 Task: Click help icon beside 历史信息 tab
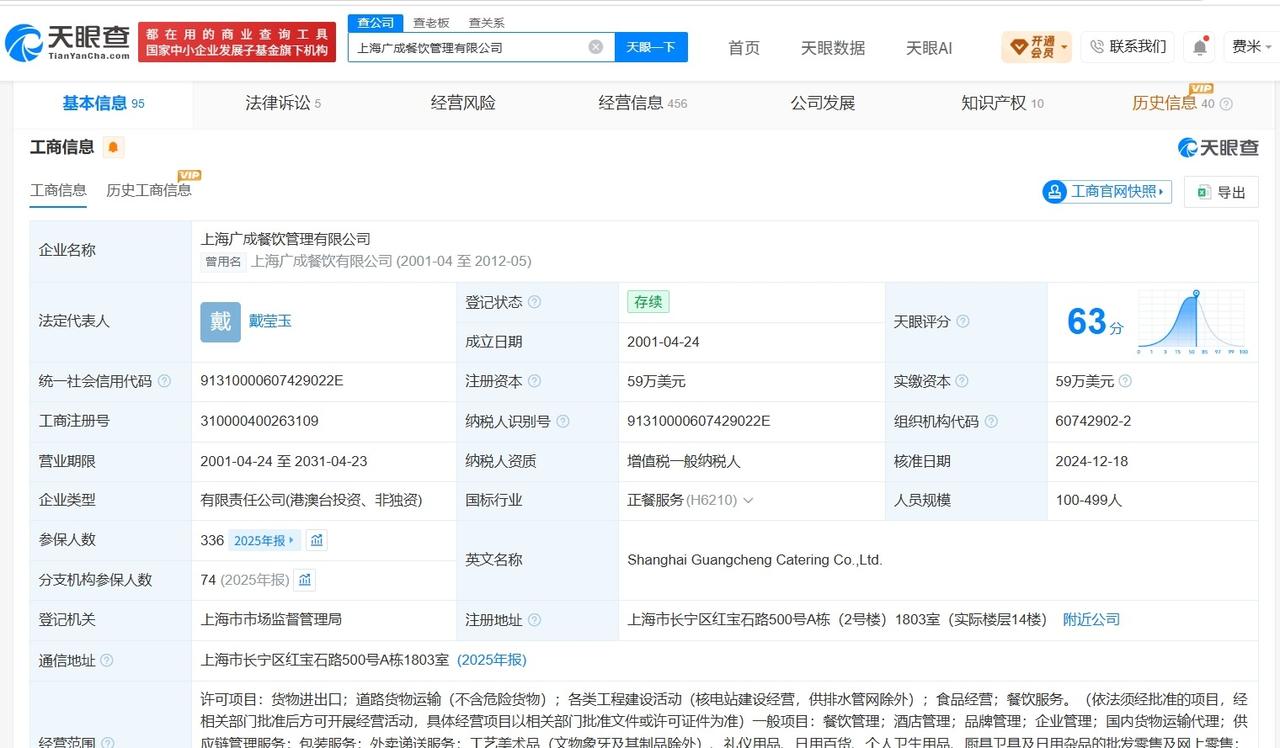(x=1226, y=104)
